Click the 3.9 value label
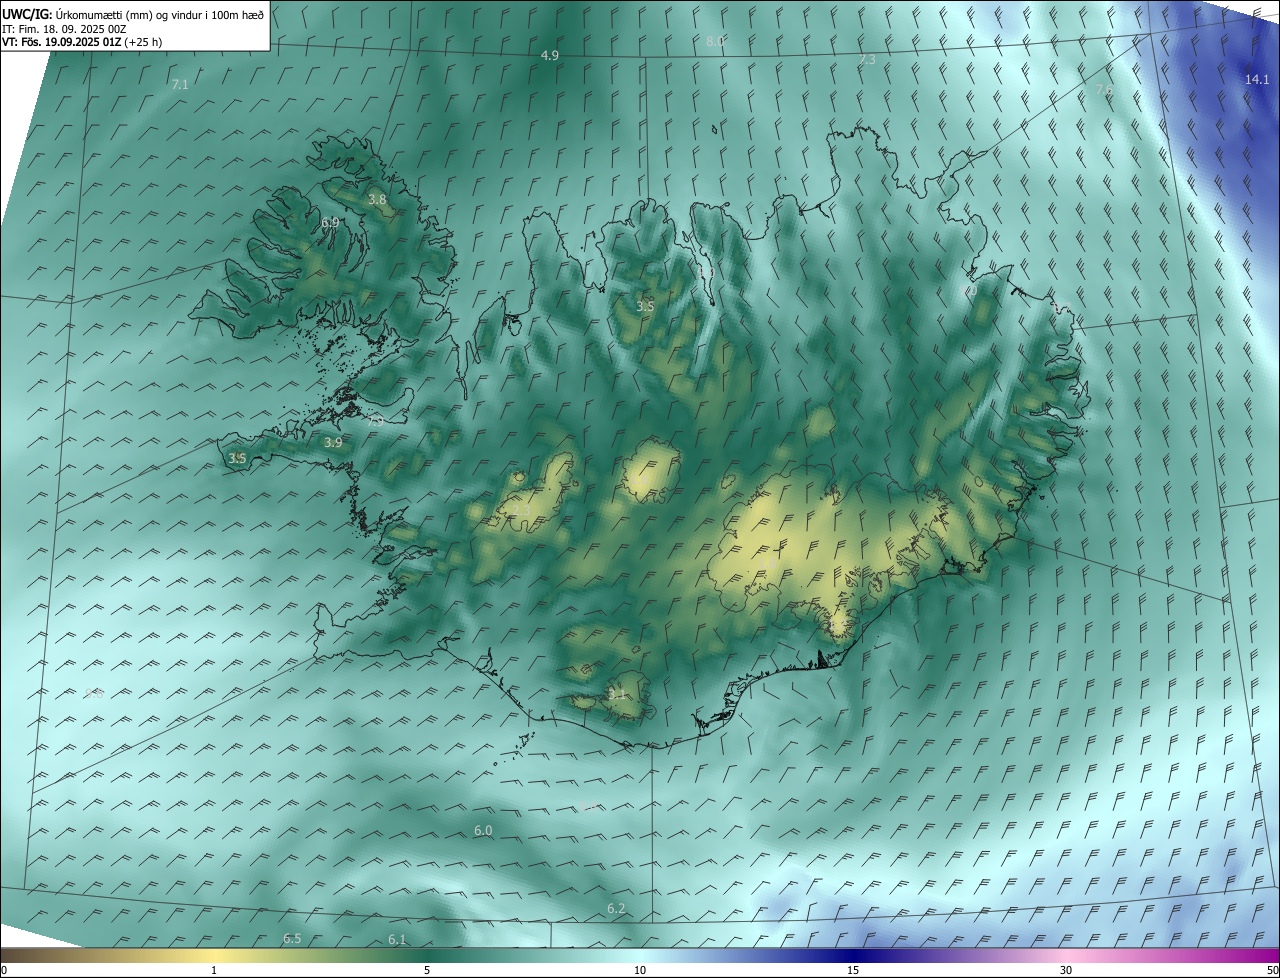Image resolution: width=1280 pixels, height=978 pixels. click(x=333, y=442)
